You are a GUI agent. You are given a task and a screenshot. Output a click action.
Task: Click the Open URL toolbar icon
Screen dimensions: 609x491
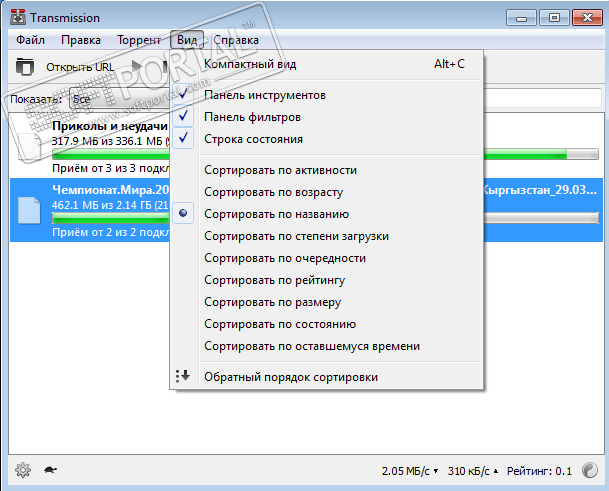click(x=25, y=66)
